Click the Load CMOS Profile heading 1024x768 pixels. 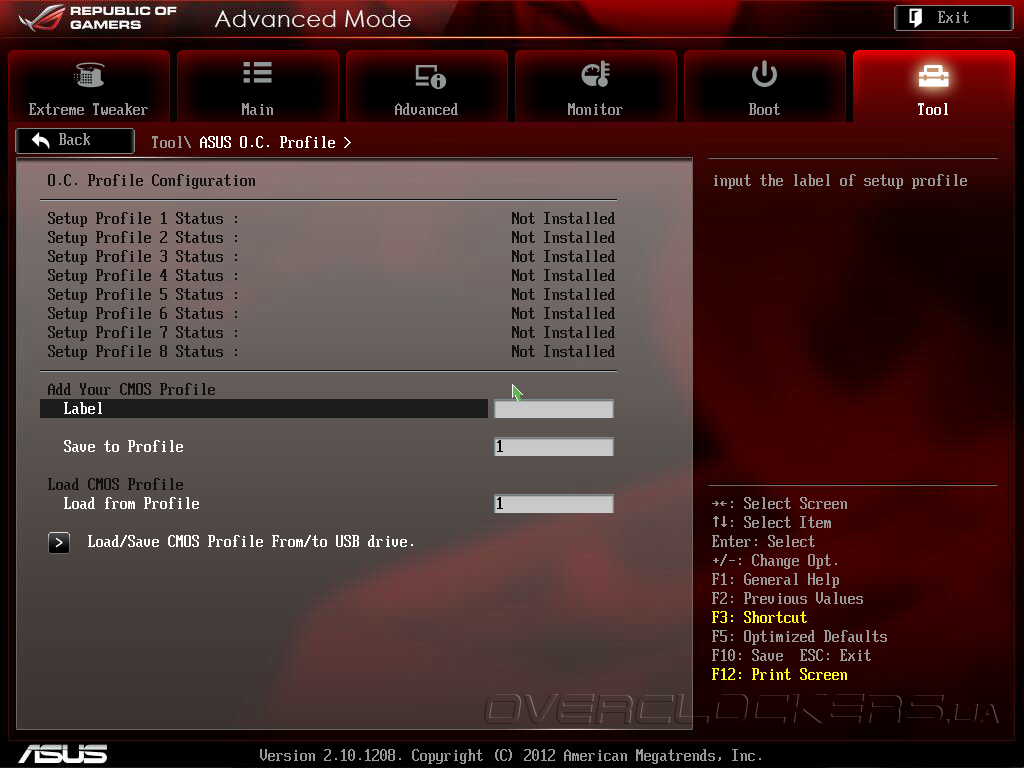[115, 485]
